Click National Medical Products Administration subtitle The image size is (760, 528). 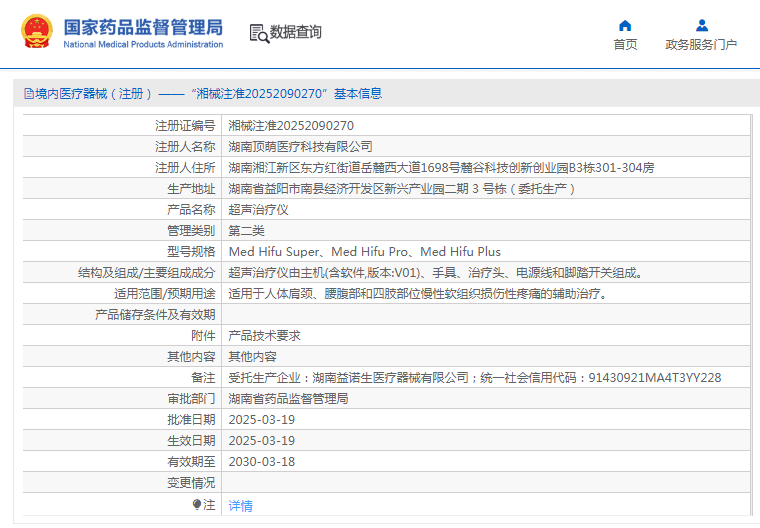pos(143,45)
